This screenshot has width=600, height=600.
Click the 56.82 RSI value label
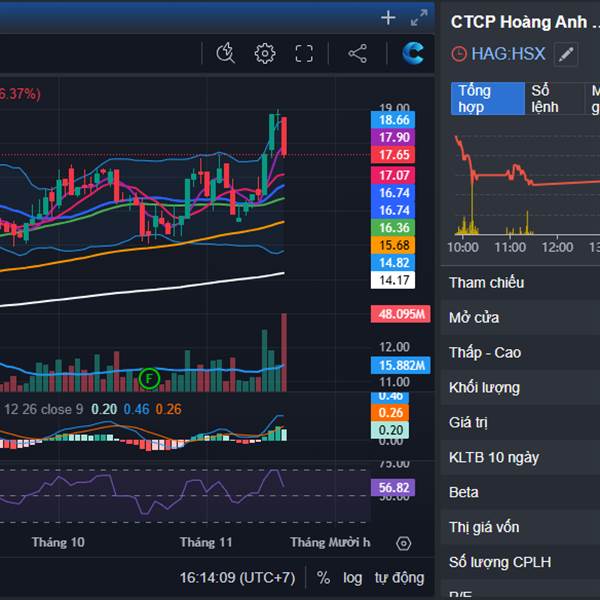pyautogui.click(x=393, y=488)
